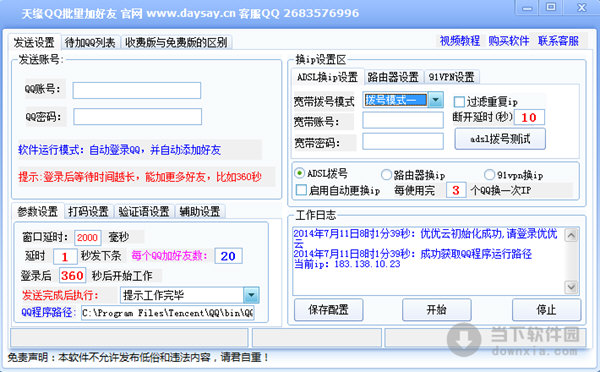Focus the QQ账号 input field

coord(137,90)
